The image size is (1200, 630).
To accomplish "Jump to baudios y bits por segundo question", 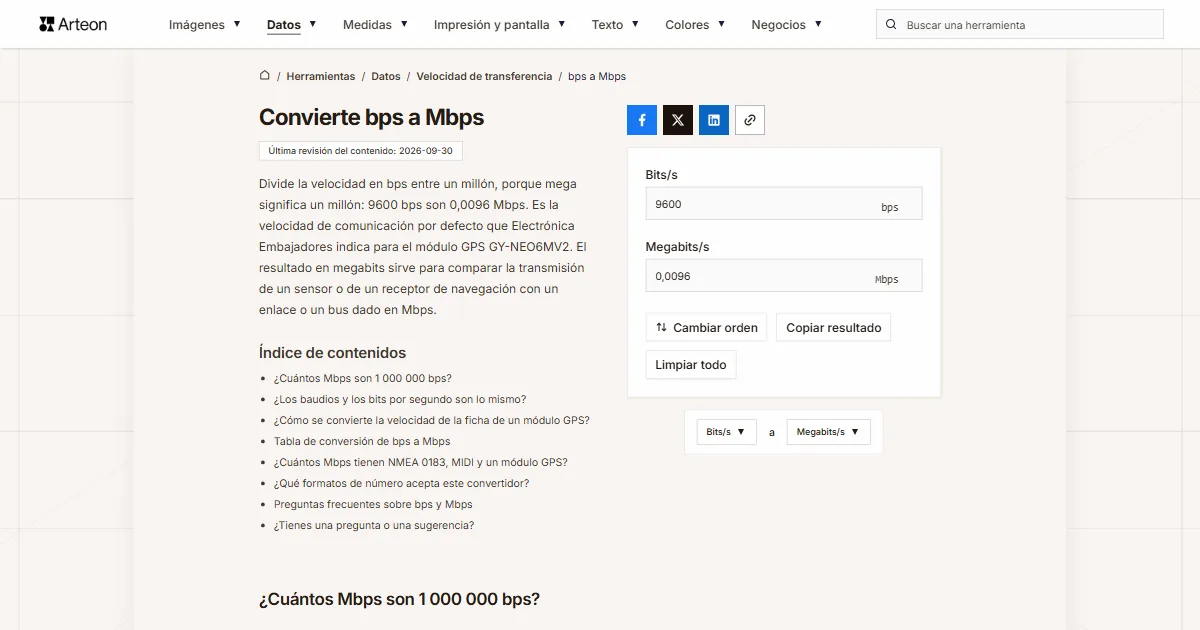I will (400, 399).
